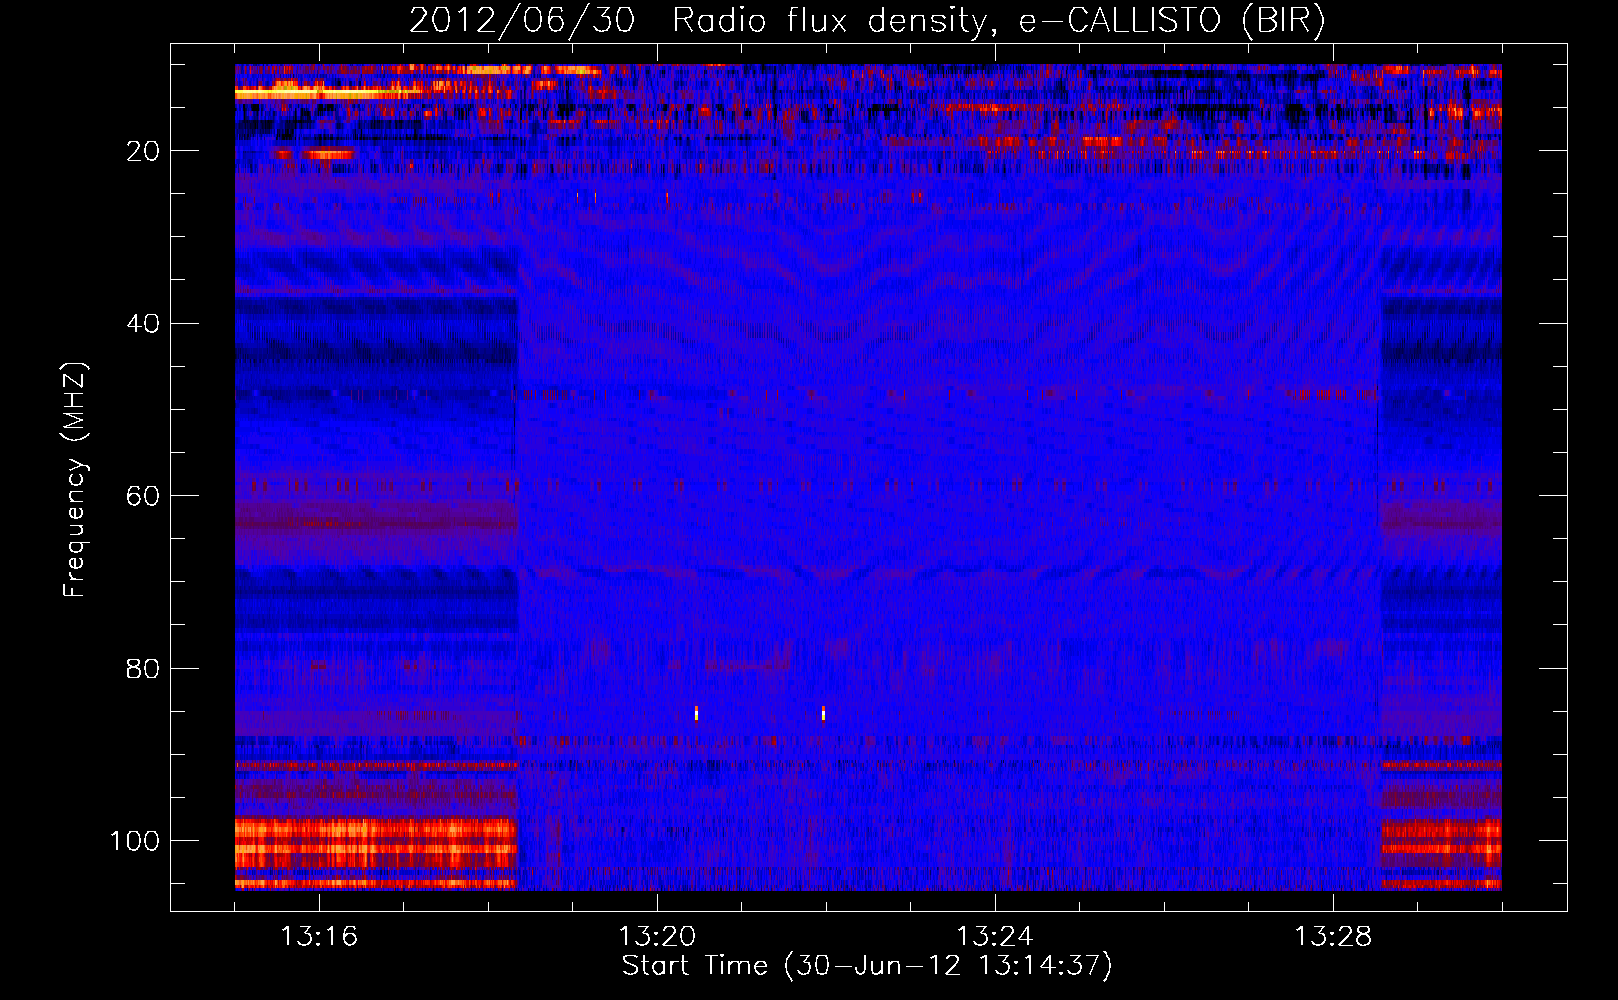Click the 40 frequency tick label
1618x1000 pixels.
pos(144,324)
